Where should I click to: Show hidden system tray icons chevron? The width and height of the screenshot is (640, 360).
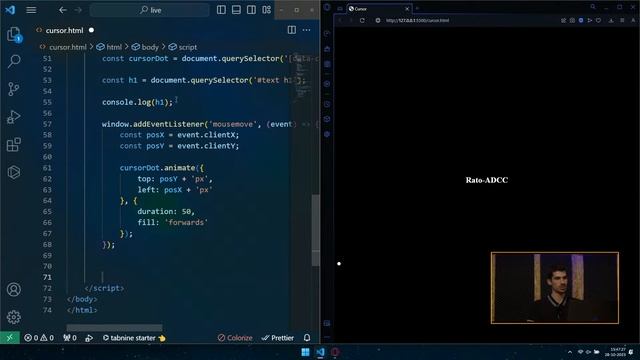[x=570, y=352]
